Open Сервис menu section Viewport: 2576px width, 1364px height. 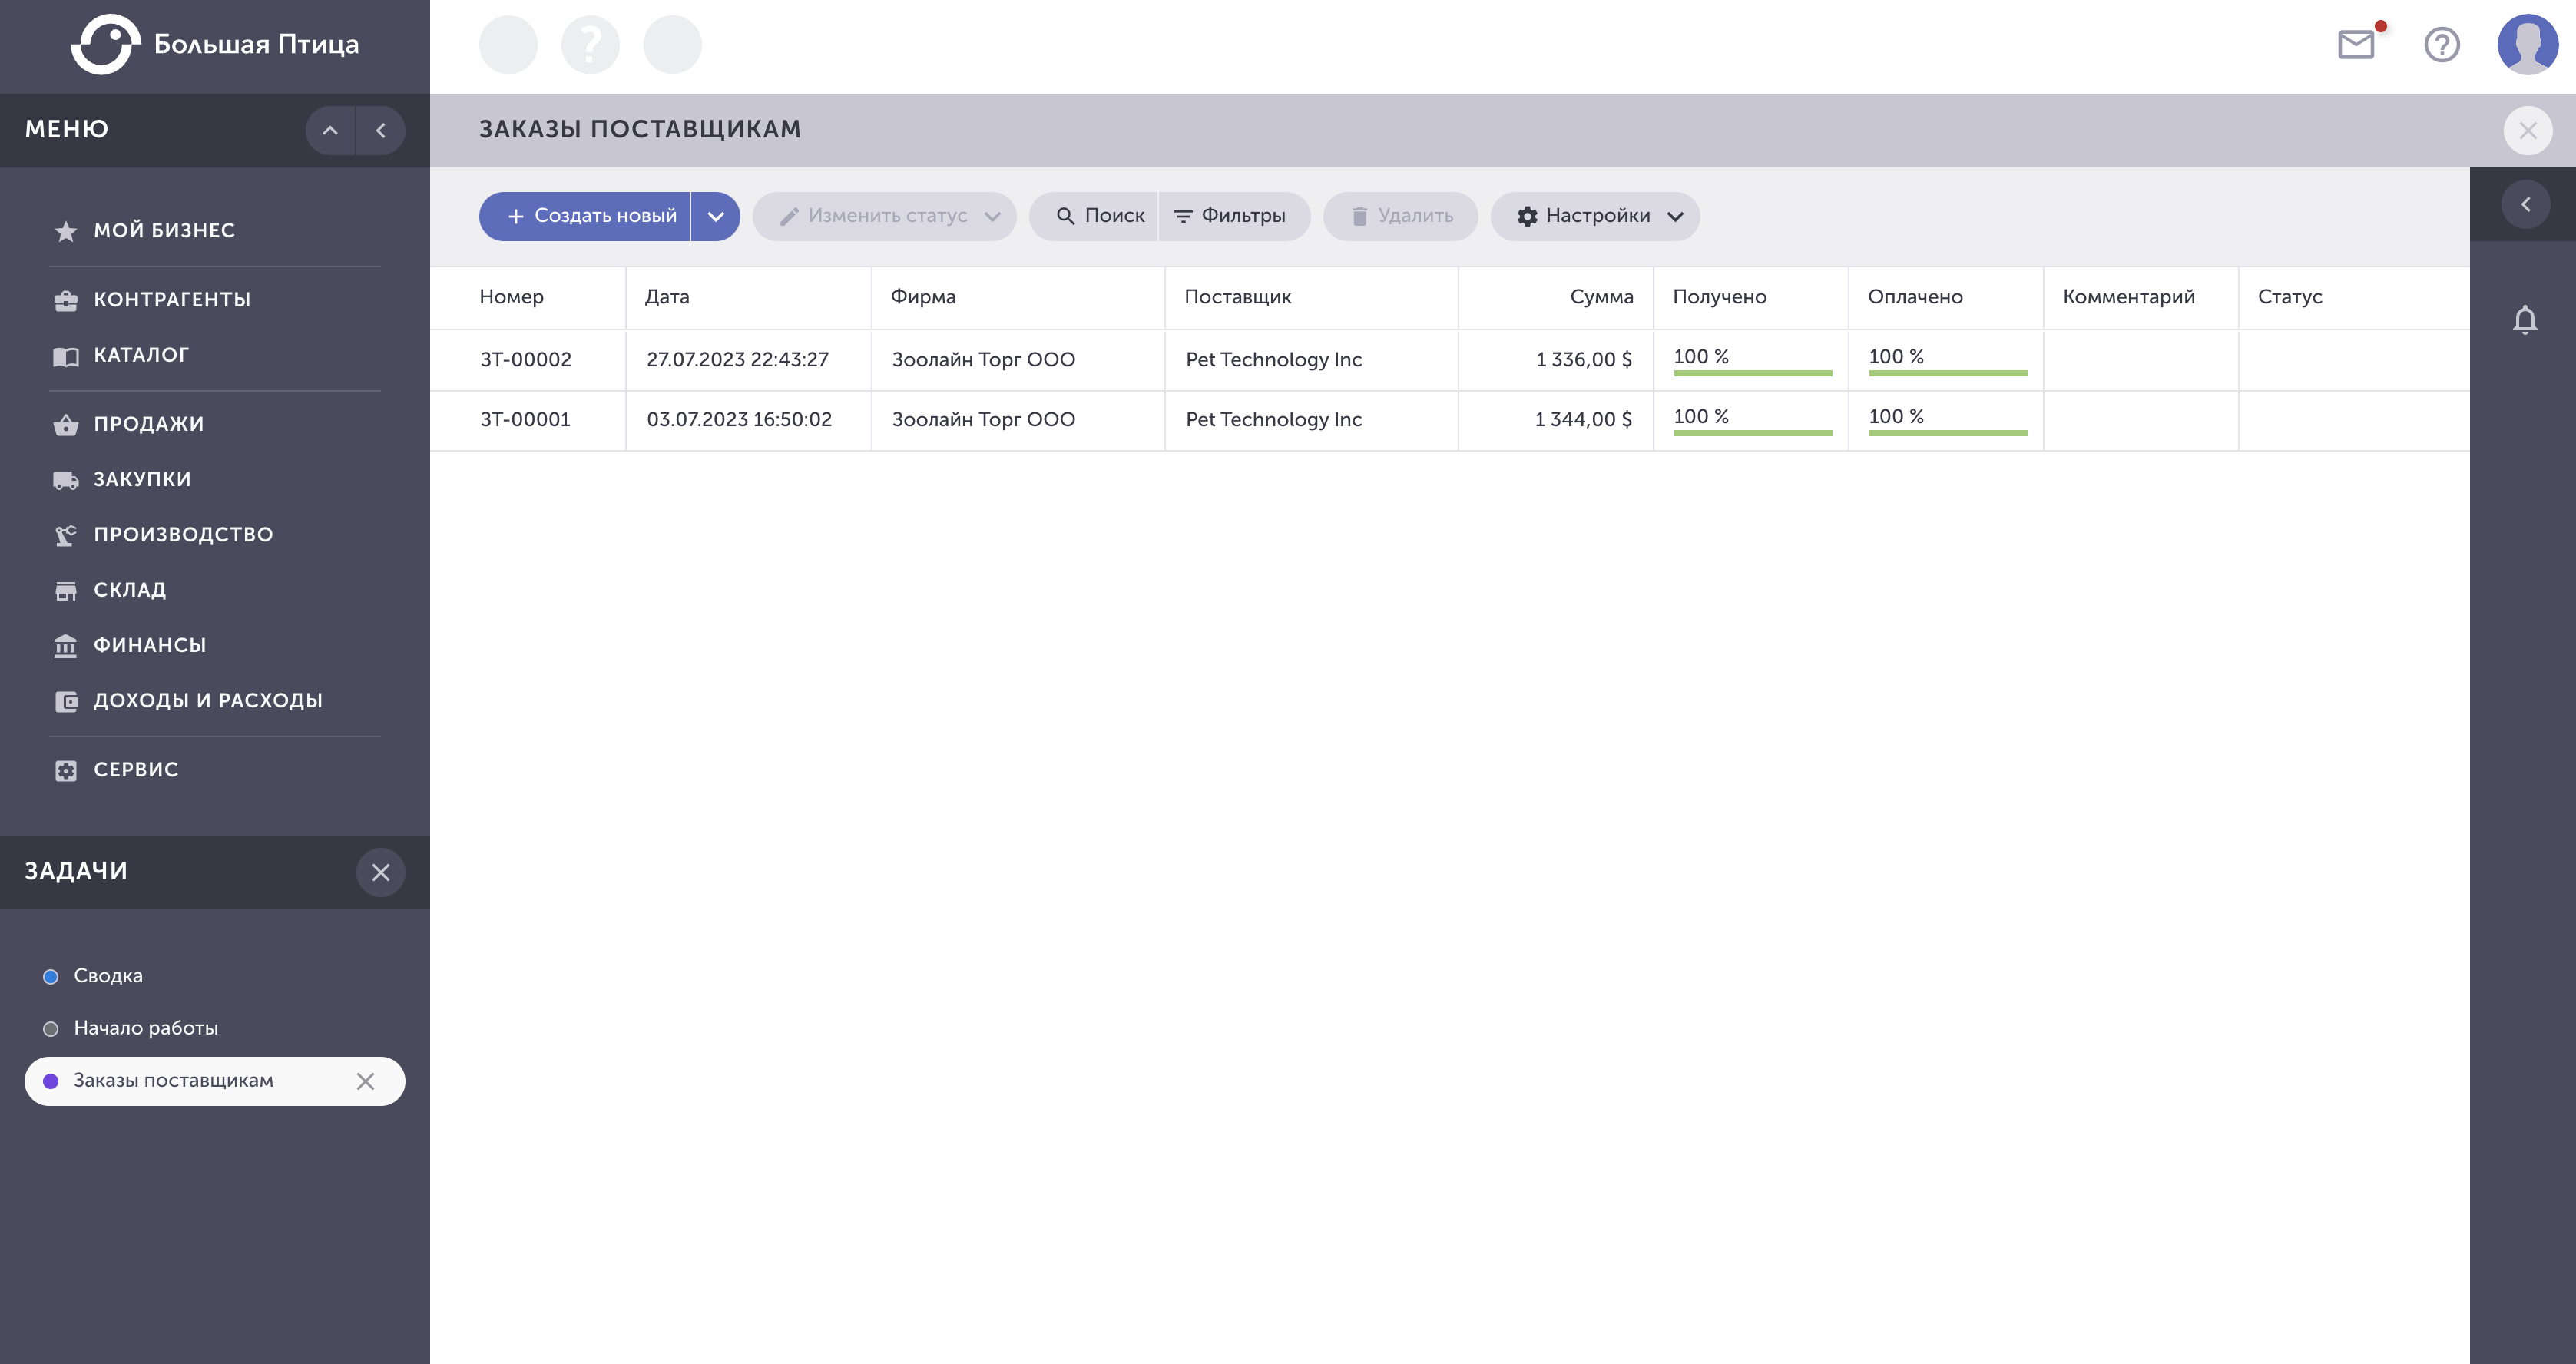[x=136, y=770]
